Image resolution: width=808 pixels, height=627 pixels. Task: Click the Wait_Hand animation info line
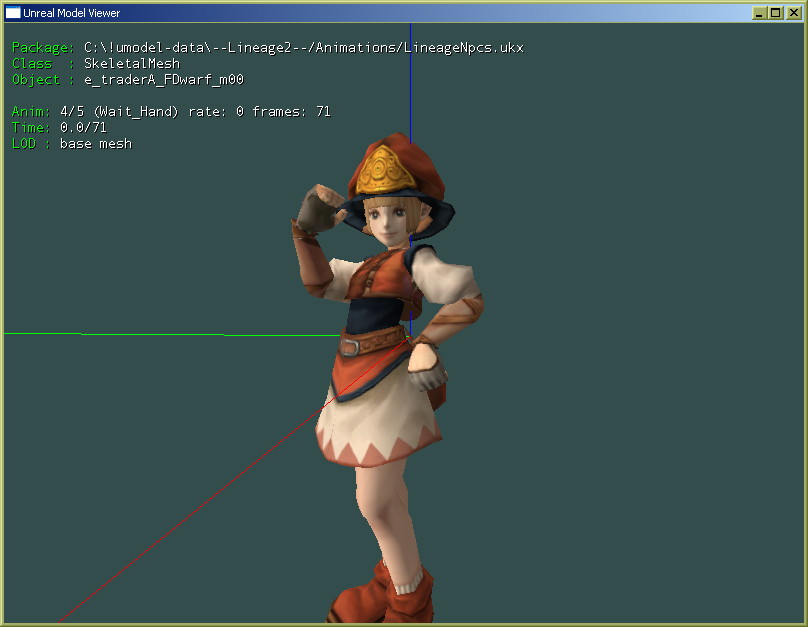click(x=195, y=112)
